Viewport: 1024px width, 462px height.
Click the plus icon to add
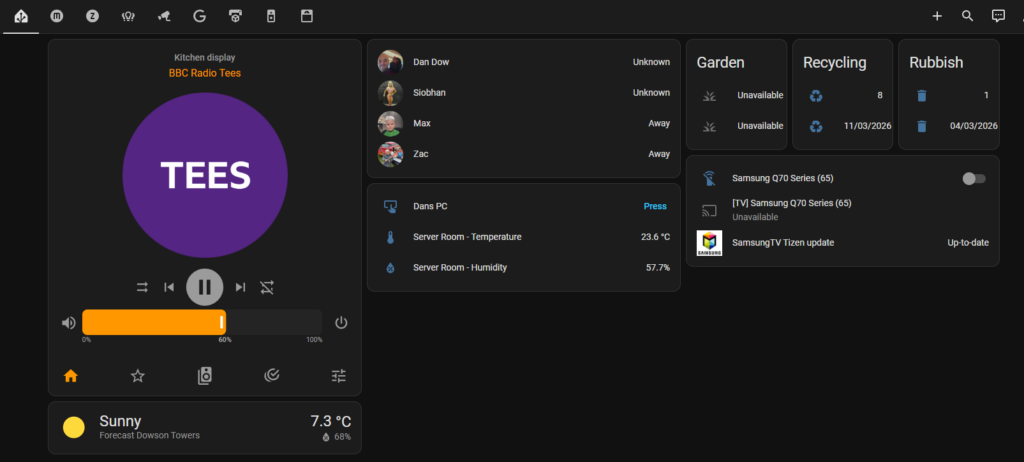click(937, 16)
